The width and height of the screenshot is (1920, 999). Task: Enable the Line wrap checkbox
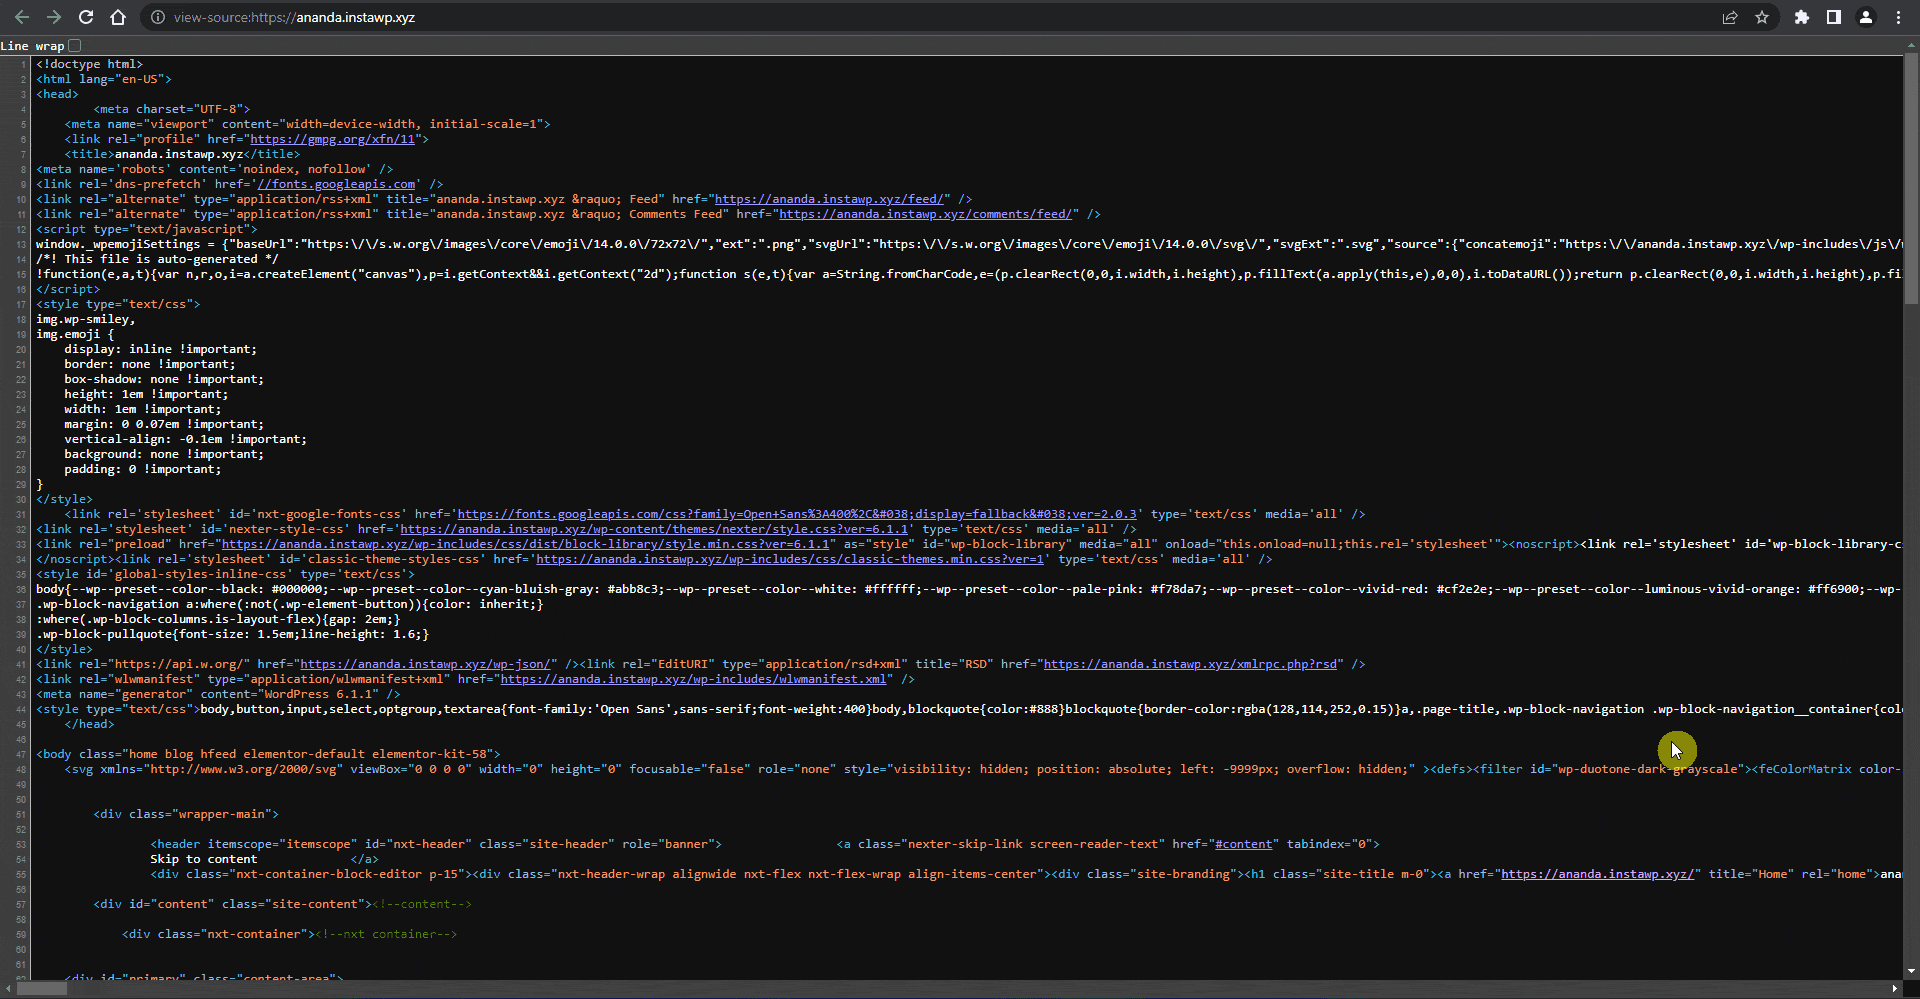[75, 45]
